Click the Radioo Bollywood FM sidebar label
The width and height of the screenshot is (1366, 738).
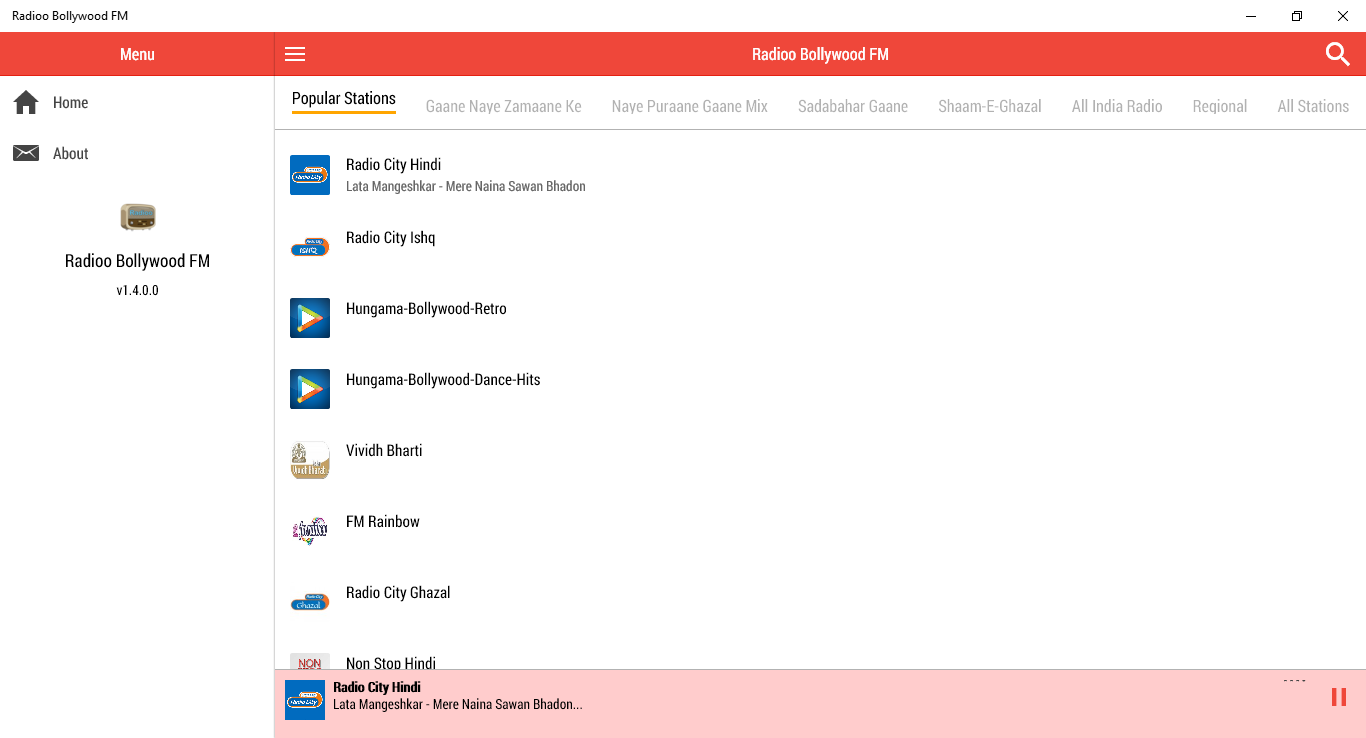point(137,261)
